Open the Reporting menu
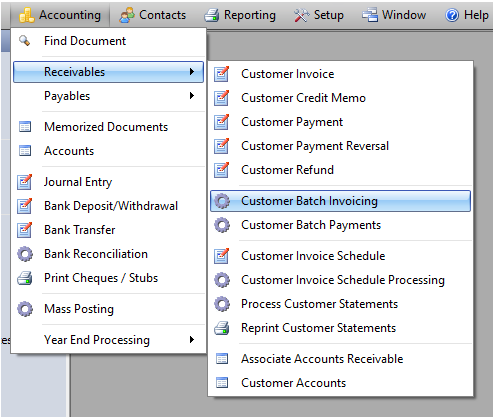The height and width of the screenshot is (417, 493). (240, 15)
